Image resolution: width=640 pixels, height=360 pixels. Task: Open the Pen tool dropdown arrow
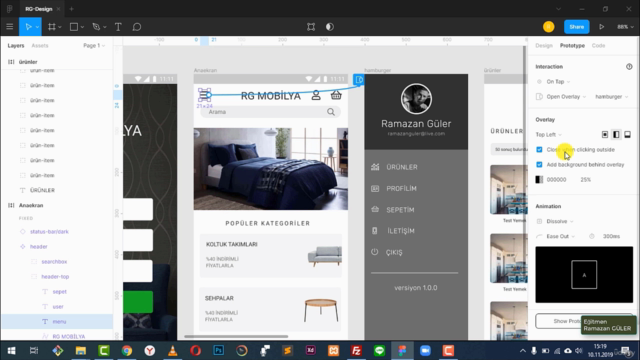pyautogui.click(x=105, y=27)
